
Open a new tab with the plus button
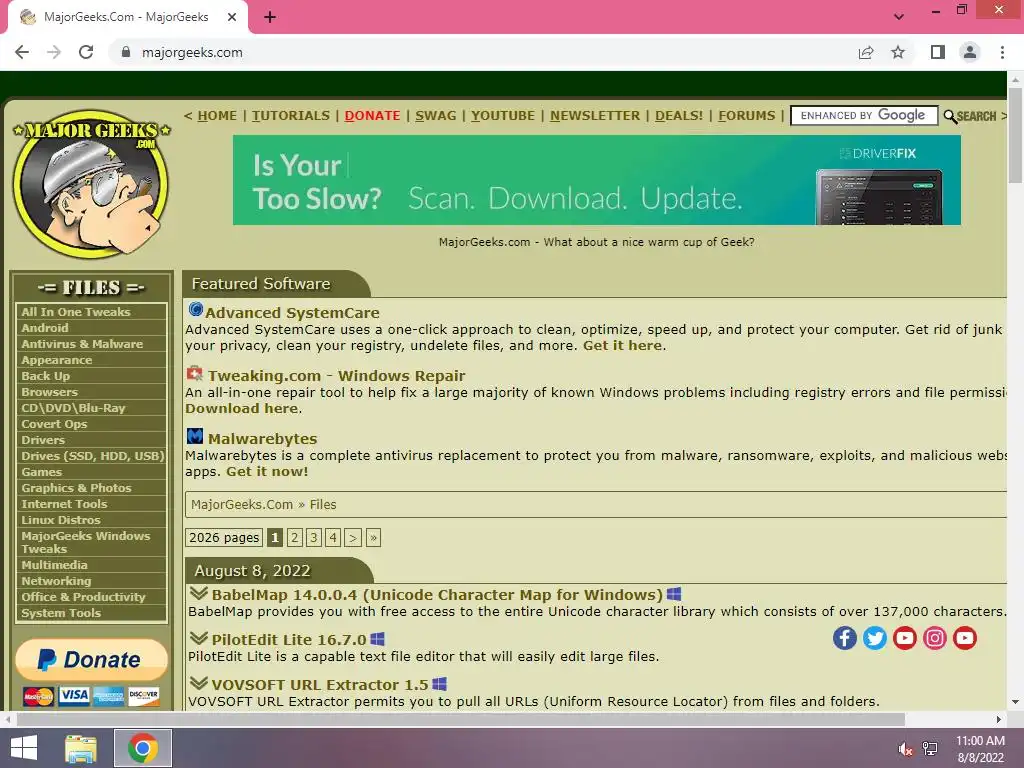[270, 17]
